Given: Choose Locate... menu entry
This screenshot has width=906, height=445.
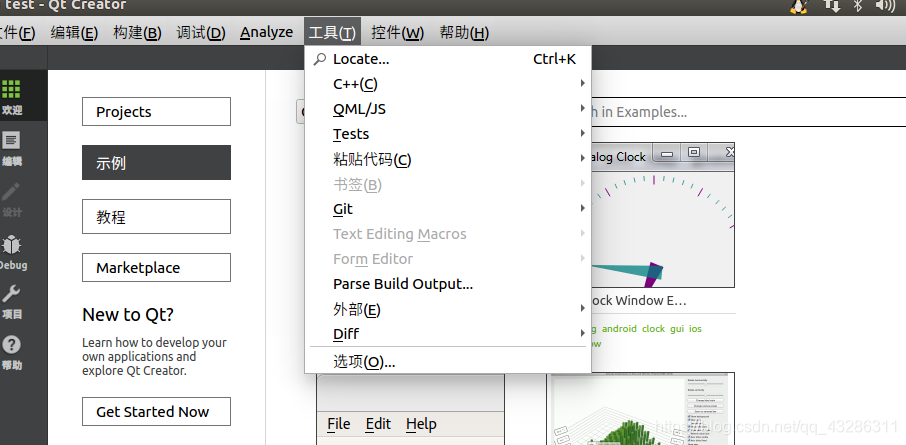Looking at the screenshot, I should click(448, 59).
